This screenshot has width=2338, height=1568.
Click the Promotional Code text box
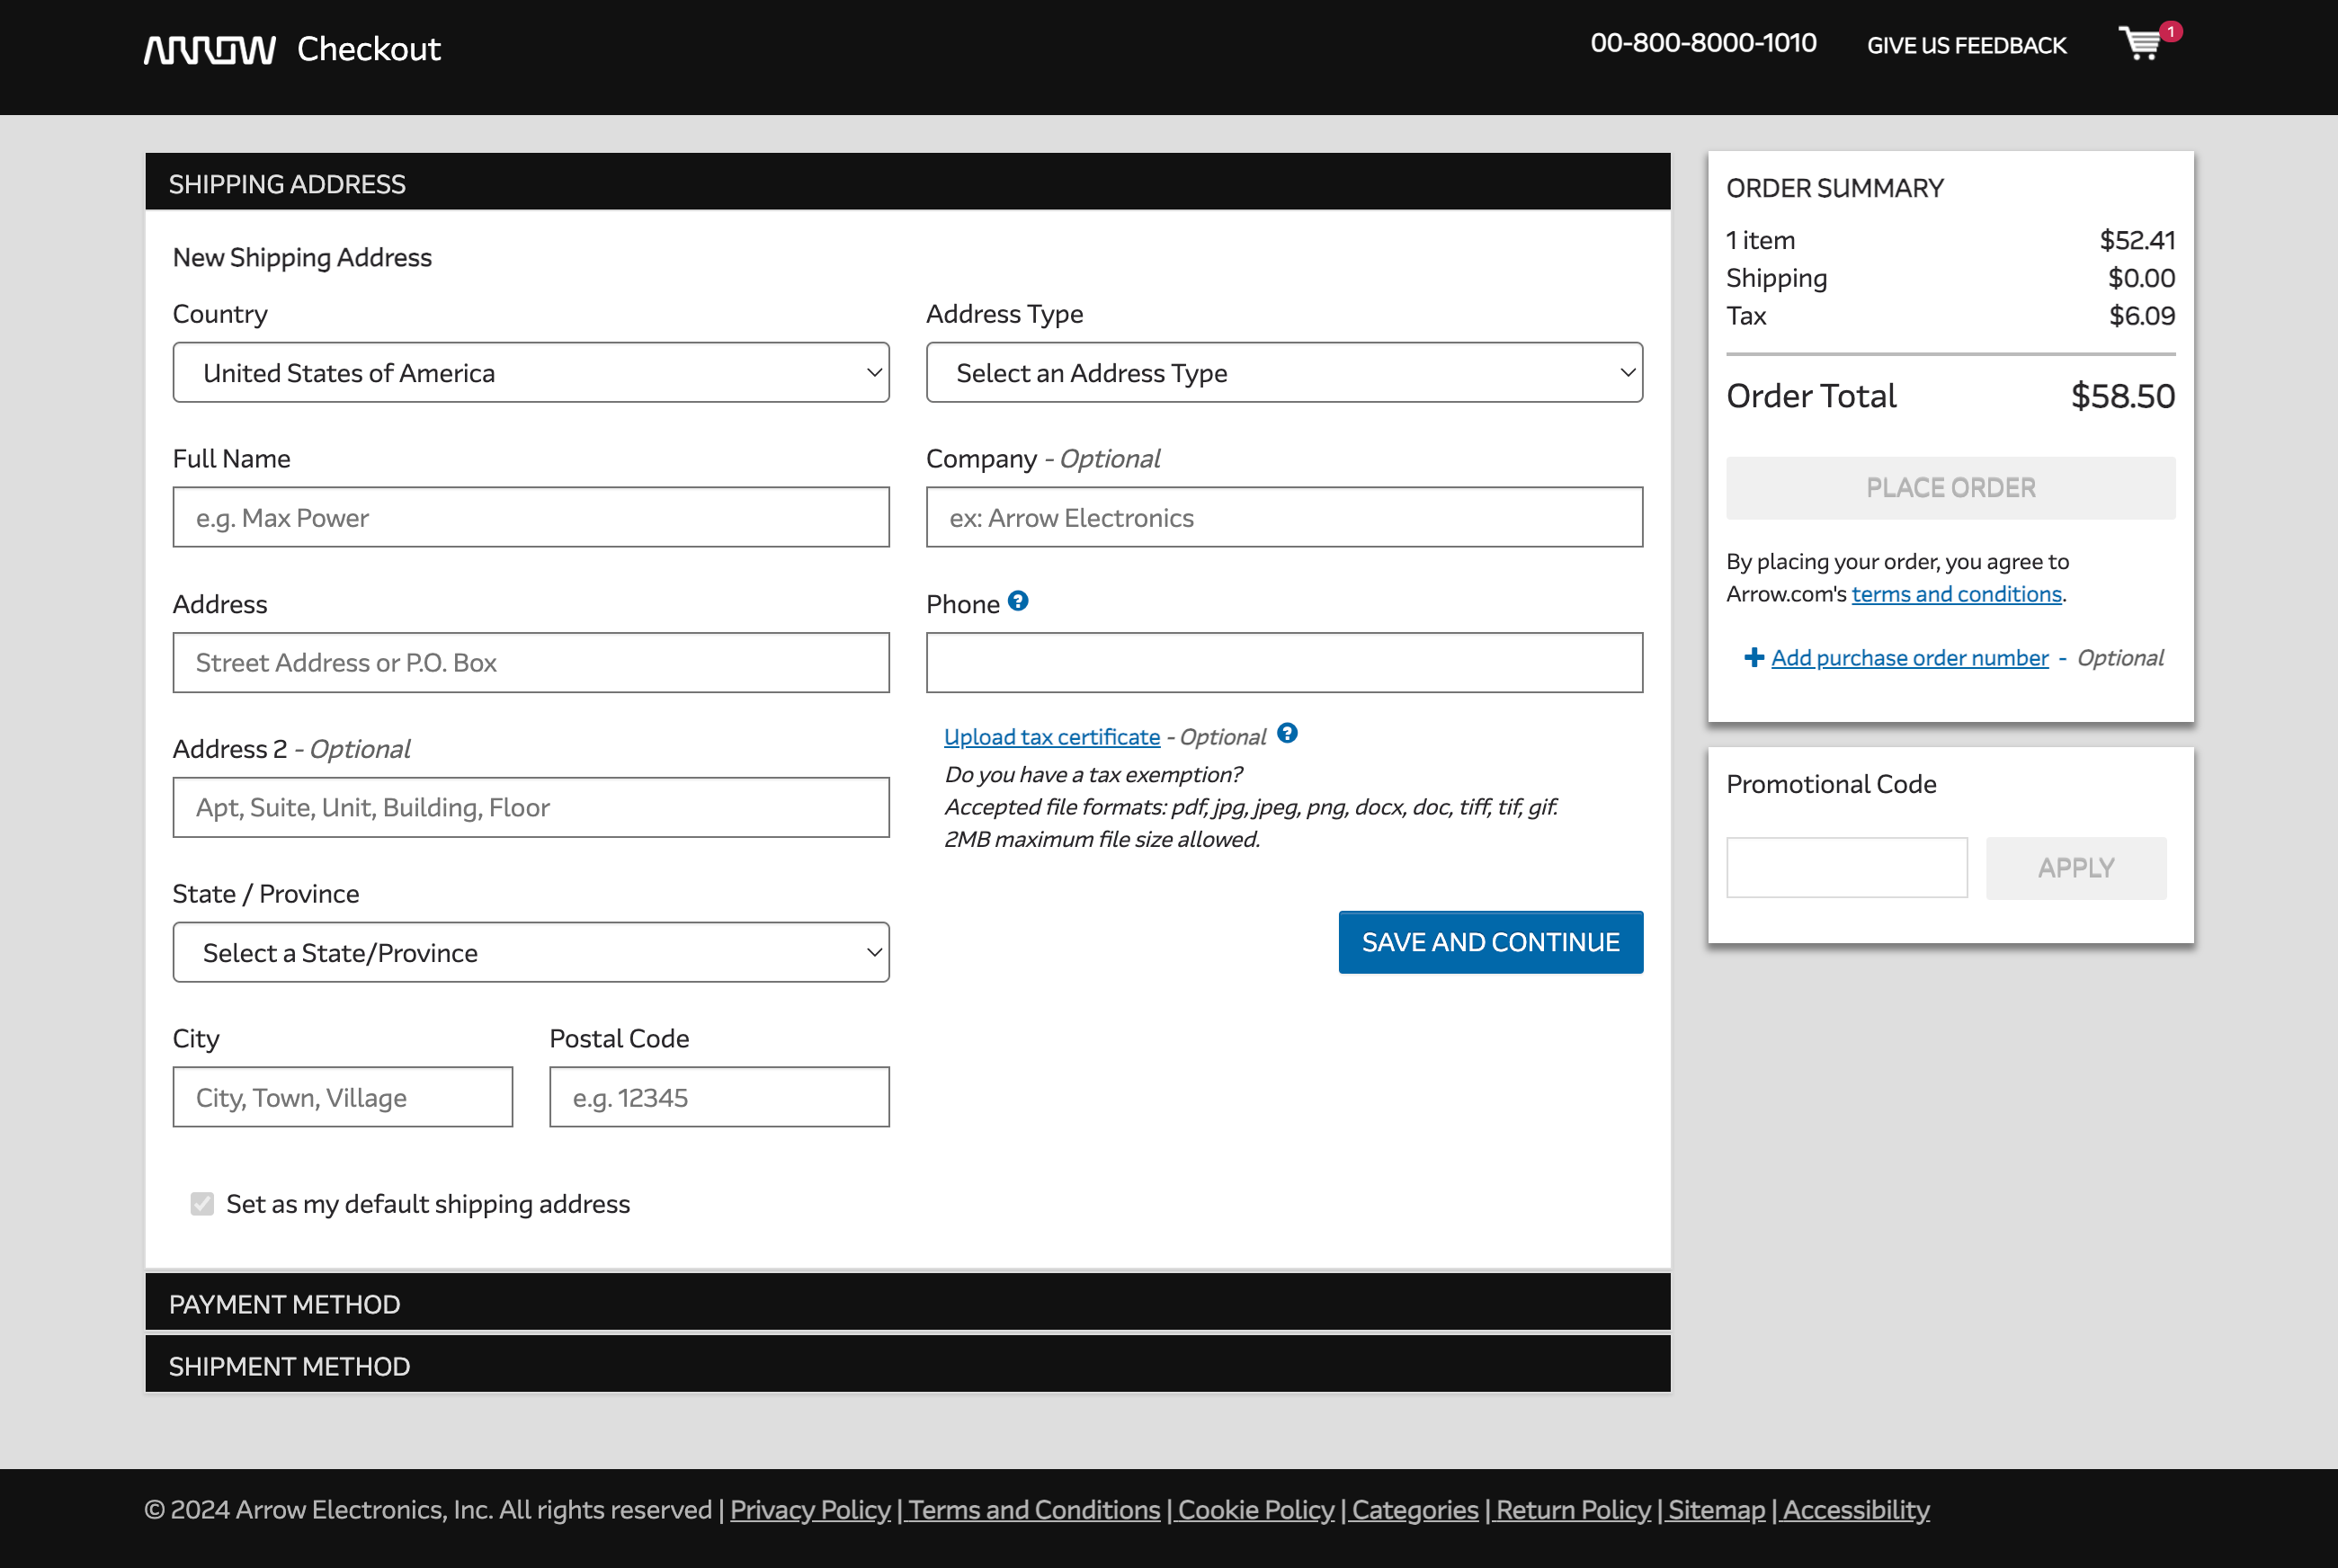1846,867
